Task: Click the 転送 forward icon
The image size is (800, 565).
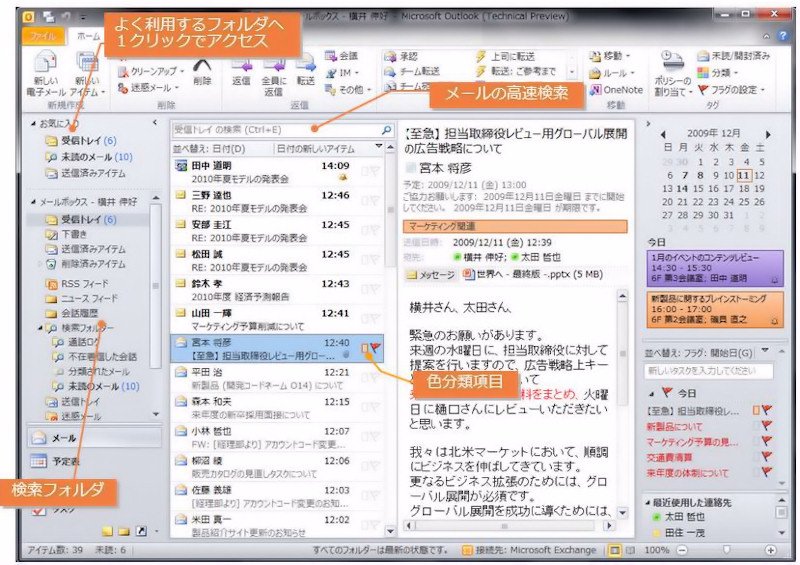Action: (305, 65)
